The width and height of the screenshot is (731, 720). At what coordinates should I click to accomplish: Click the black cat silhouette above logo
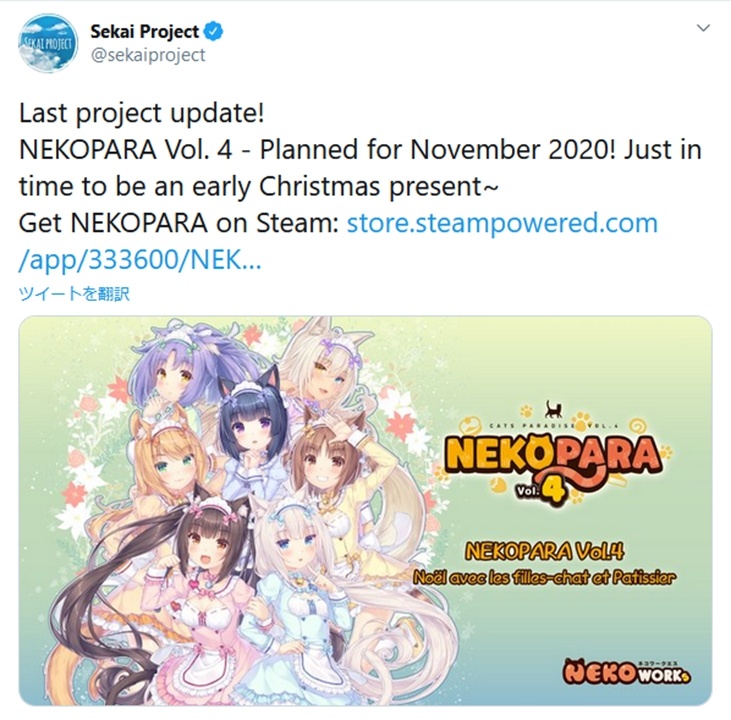pos(554,409)
